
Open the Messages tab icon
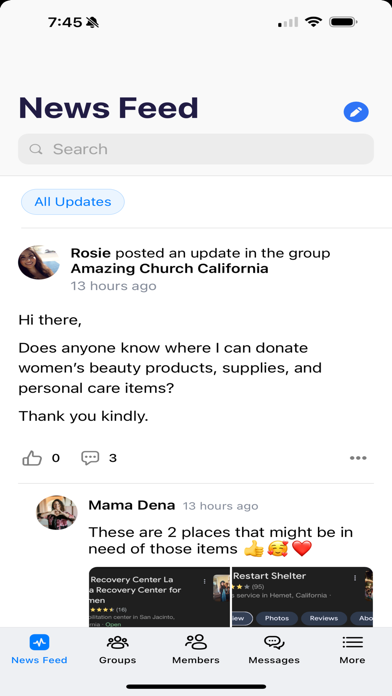274,642
